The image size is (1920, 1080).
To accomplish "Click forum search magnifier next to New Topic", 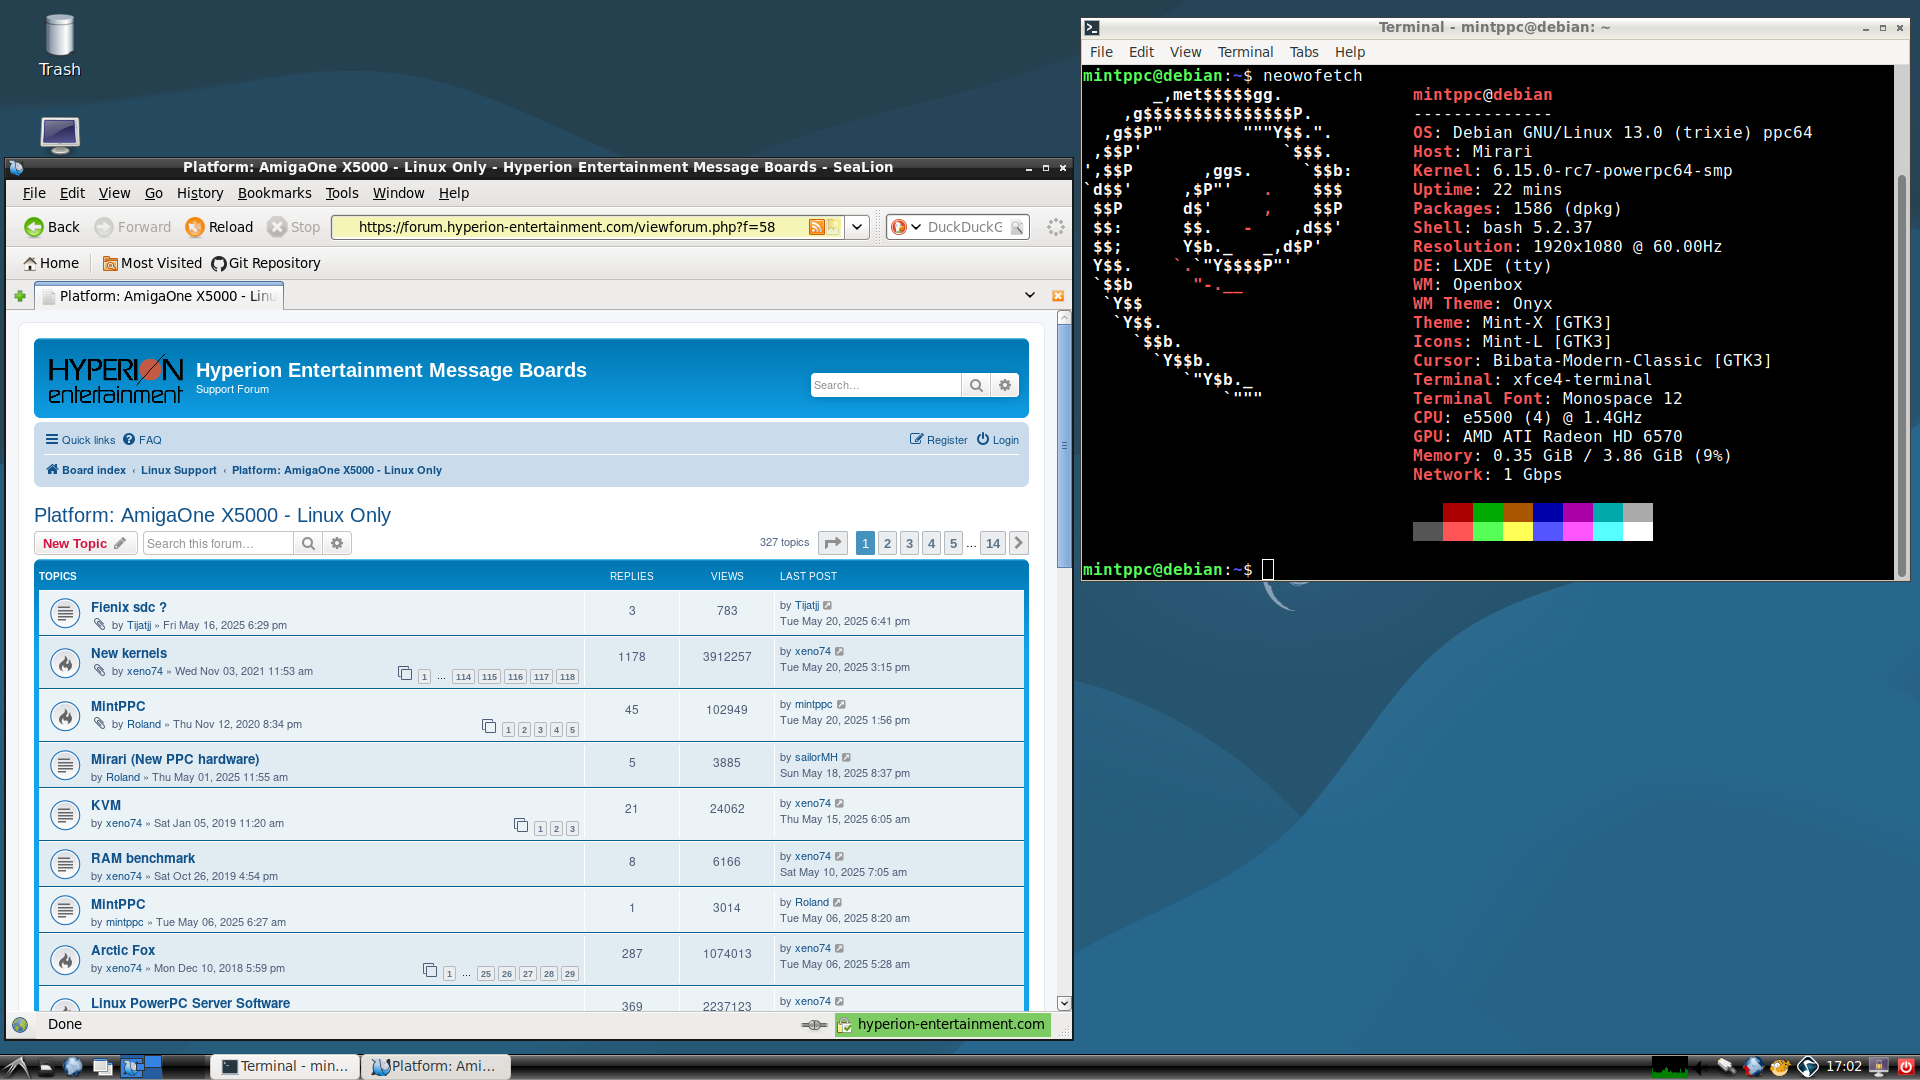I will pos(308,543).
